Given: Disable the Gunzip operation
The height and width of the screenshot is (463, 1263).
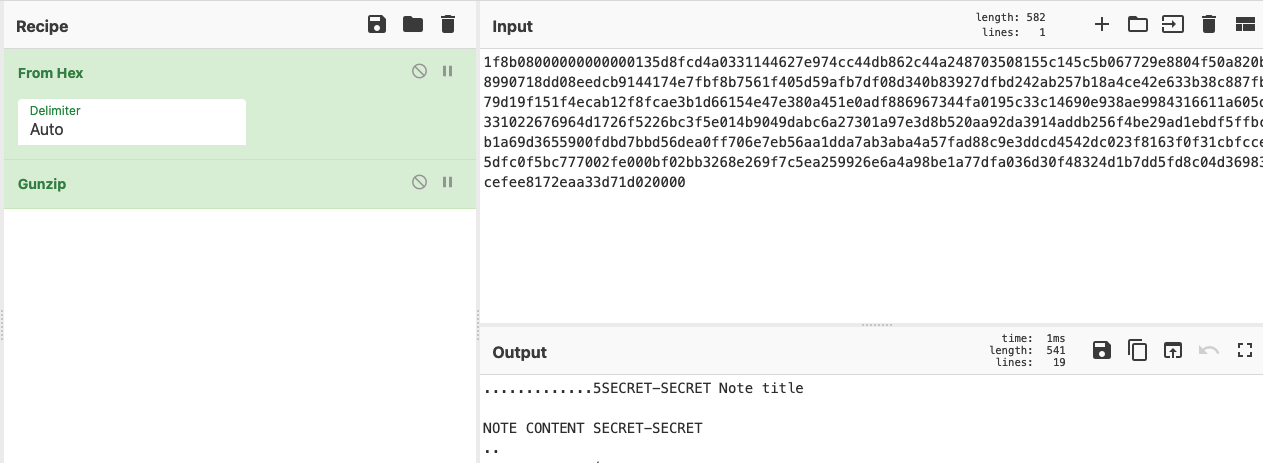Looking at the screenshot, I should 420,183.
